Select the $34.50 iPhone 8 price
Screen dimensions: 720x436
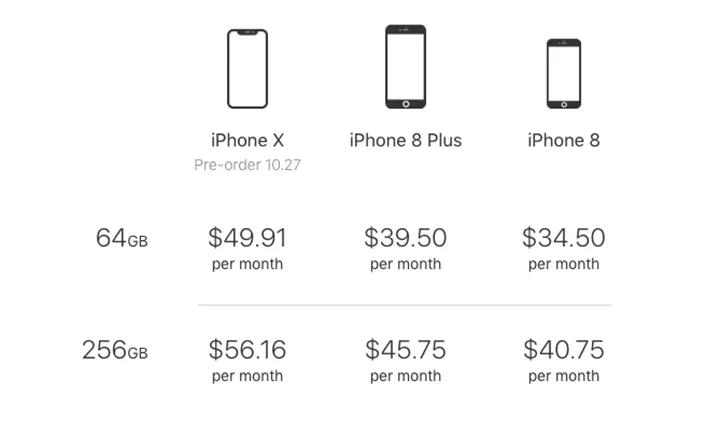[x=563, y=238]
